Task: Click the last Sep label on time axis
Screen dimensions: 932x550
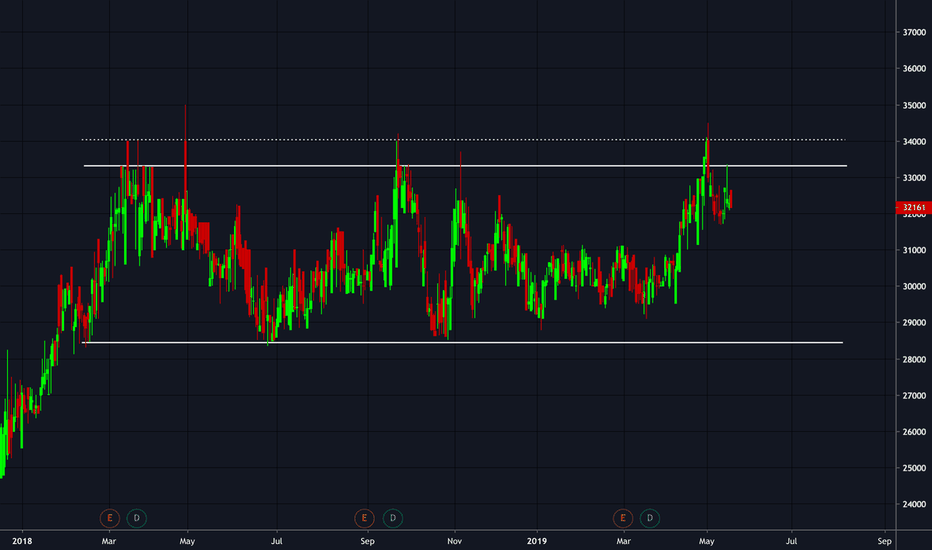Action: coord(884,541)
